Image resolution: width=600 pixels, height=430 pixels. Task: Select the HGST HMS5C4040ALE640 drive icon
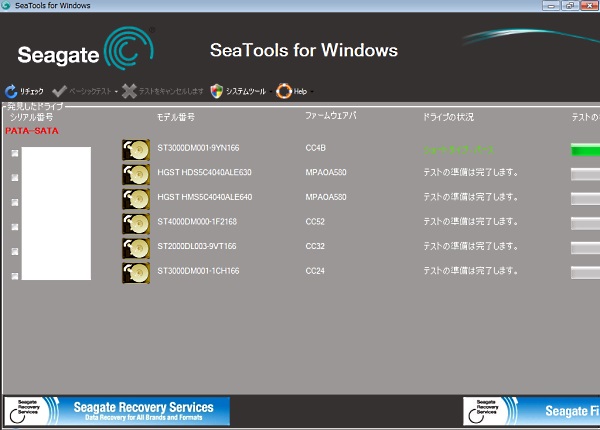135,198
